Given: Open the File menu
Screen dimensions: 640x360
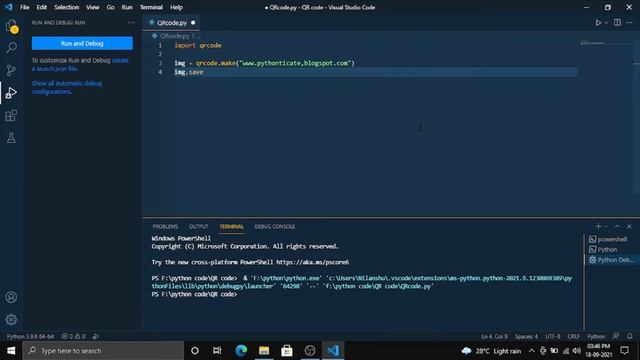Looking at the screenshot, I should point(24,7).
